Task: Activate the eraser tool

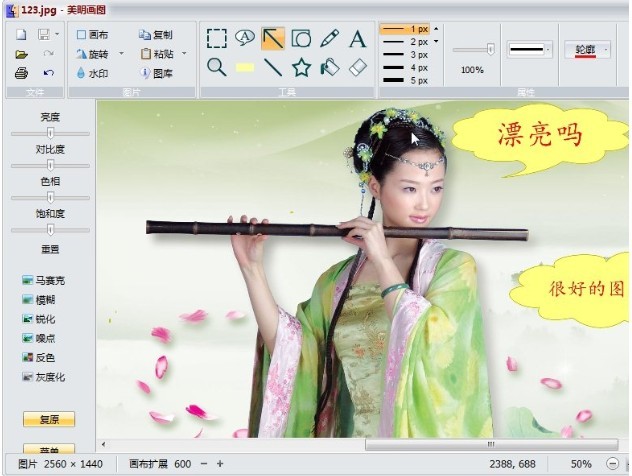Action: 357,67
